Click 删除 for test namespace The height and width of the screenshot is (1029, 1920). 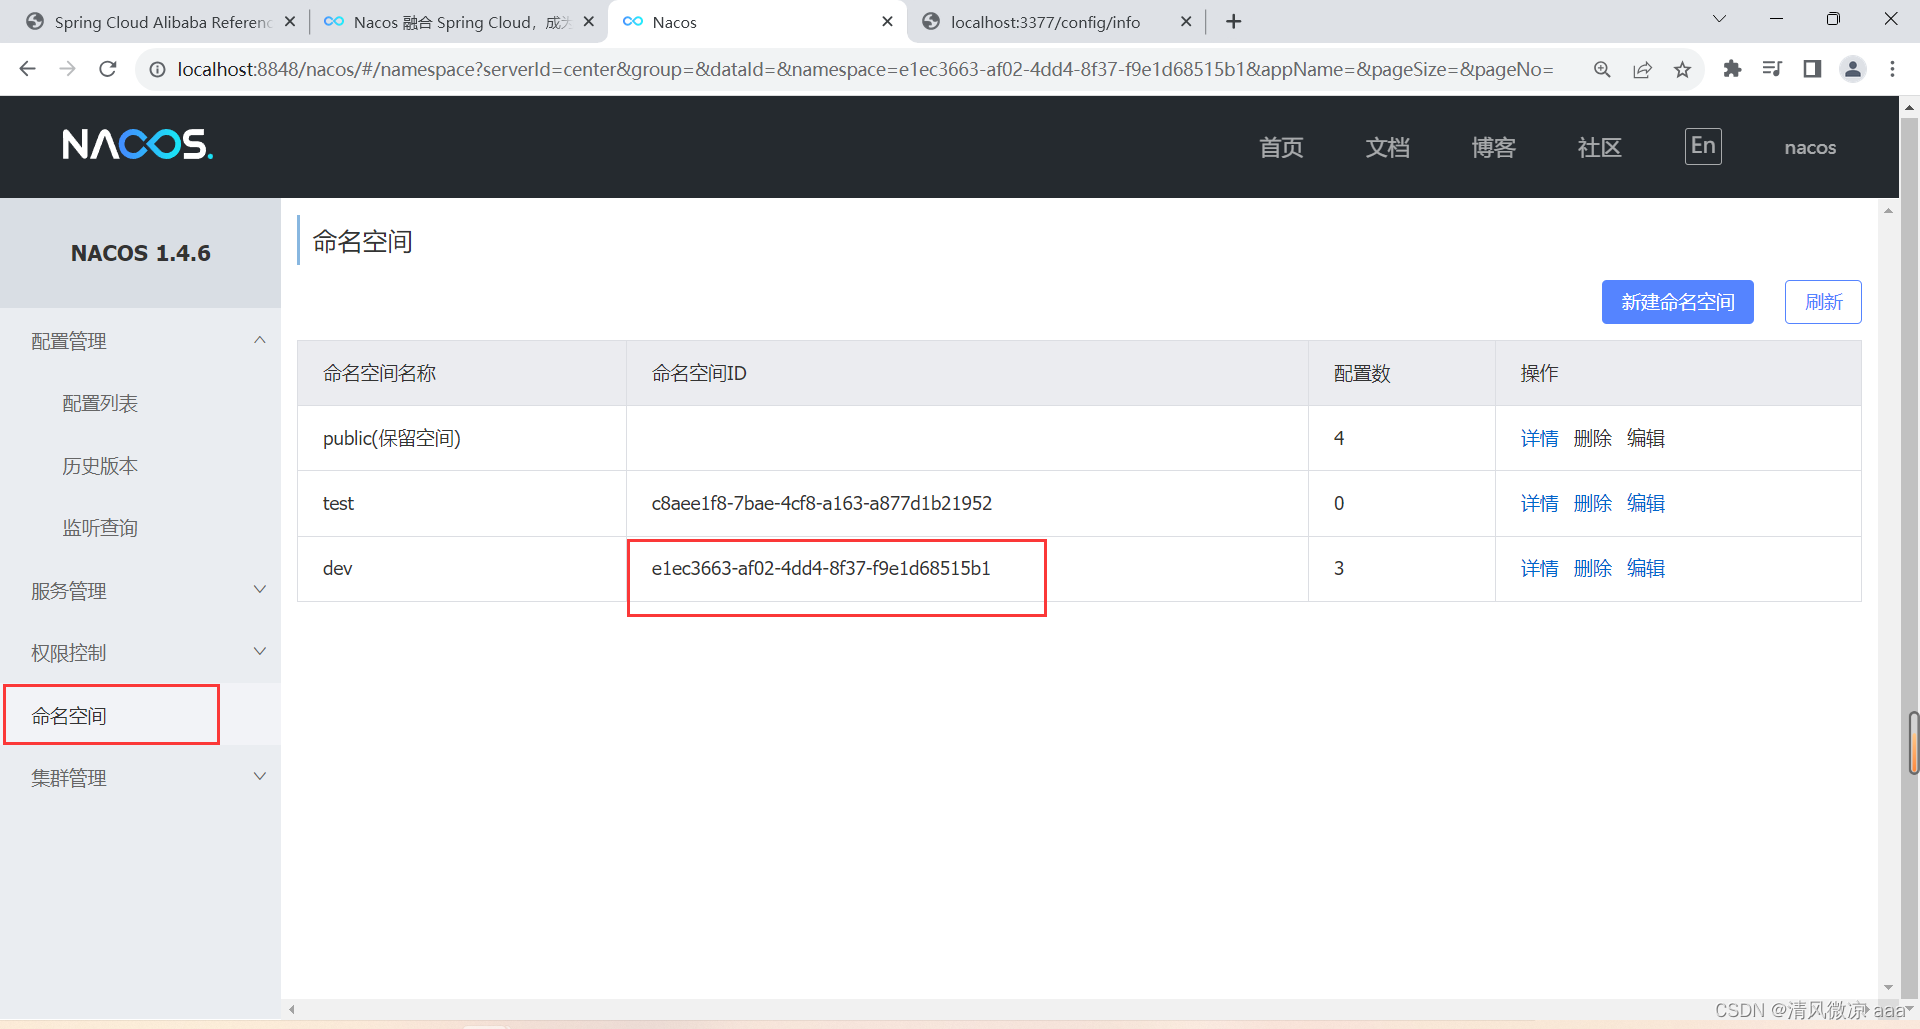coord(1592,503)
